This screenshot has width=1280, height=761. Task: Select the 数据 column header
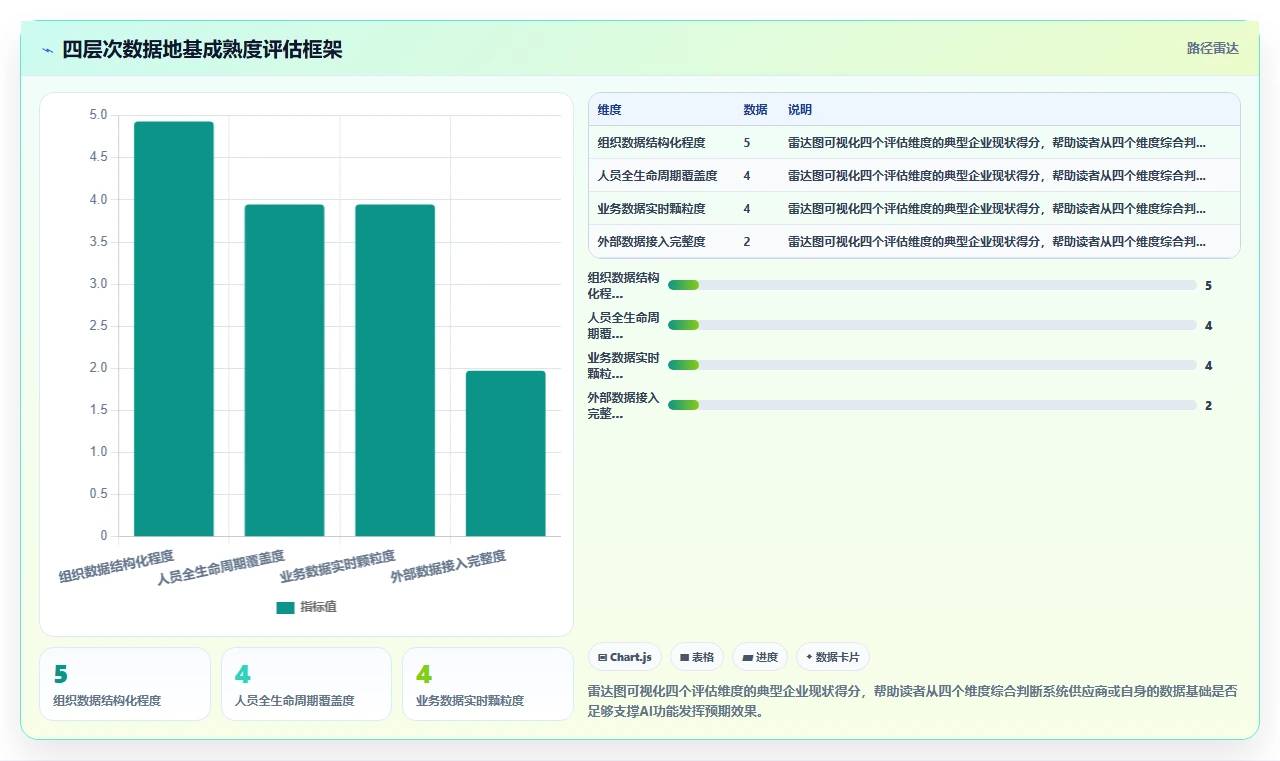pos(755,109)
